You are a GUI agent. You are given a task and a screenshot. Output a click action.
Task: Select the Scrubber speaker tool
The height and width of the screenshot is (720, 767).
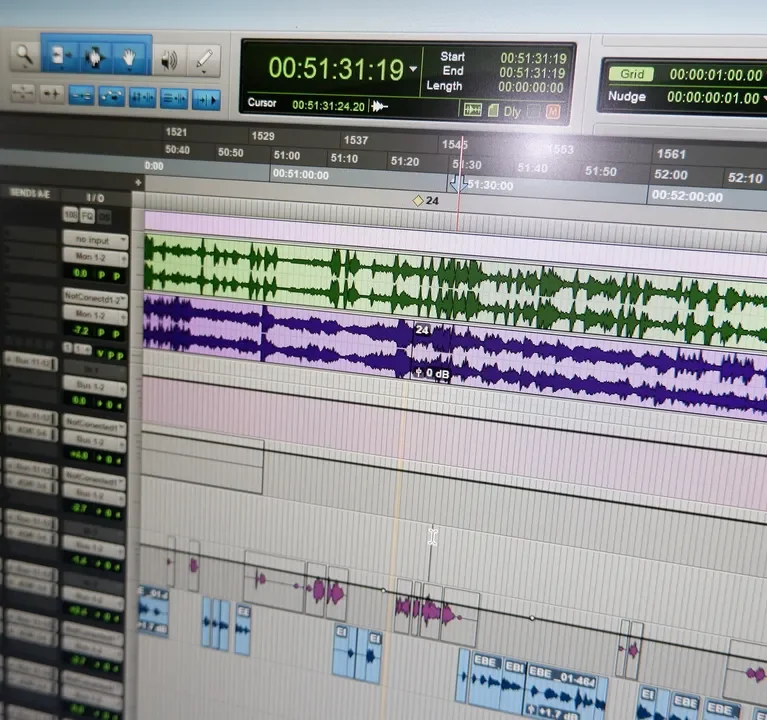point(168,60)
